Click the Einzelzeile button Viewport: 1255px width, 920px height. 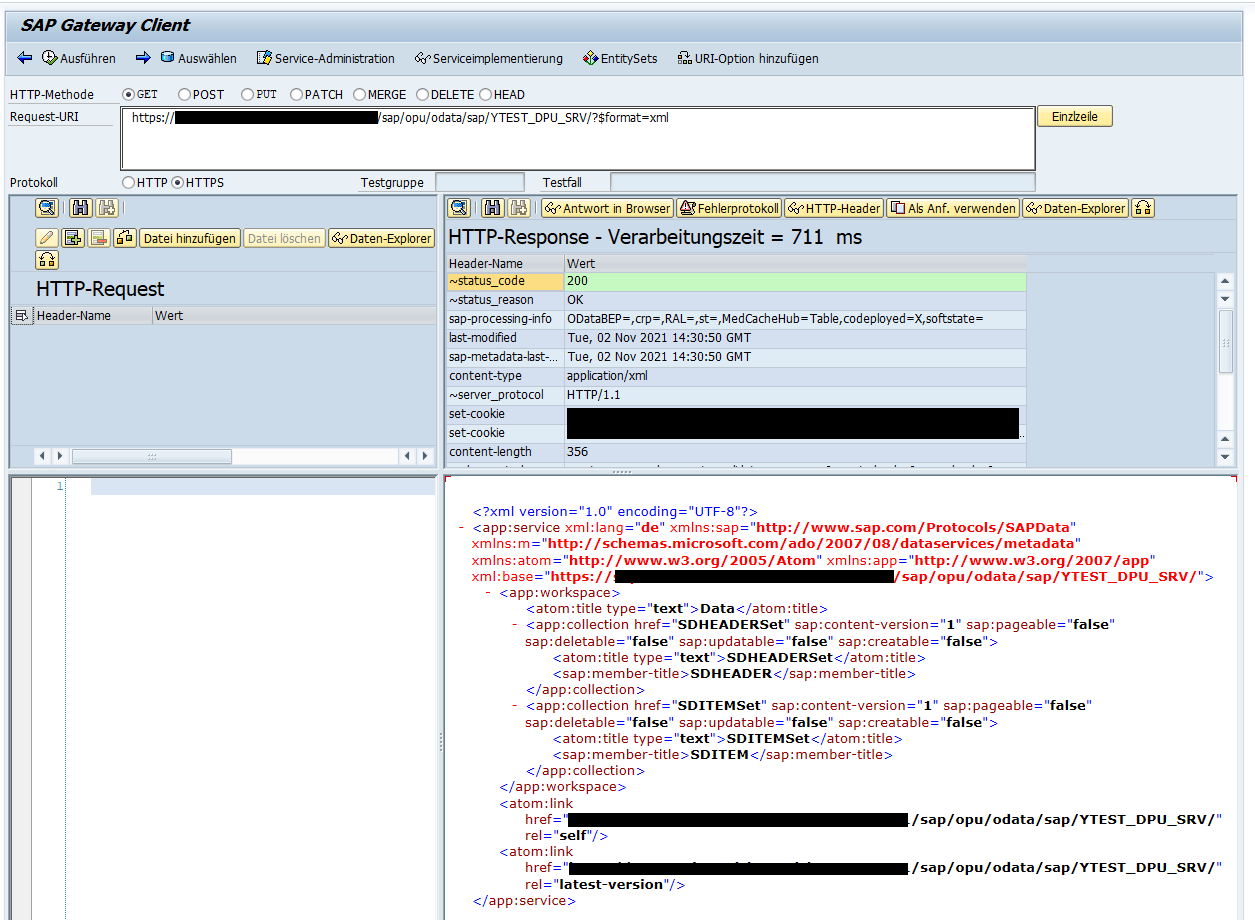pyautogui.click(x=1075, y=117)
